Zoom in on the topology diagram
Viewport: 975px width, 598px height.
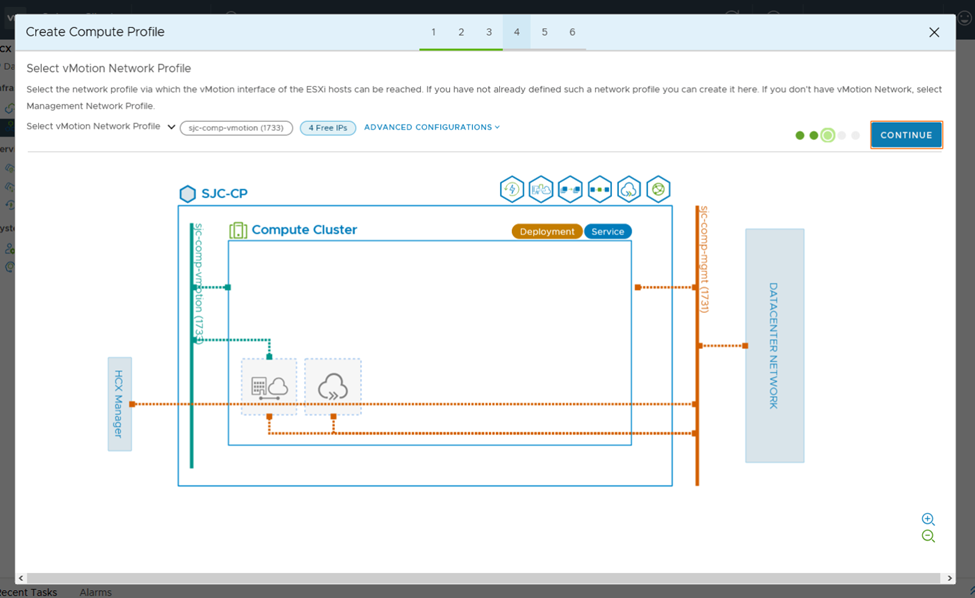coord(928,519)
